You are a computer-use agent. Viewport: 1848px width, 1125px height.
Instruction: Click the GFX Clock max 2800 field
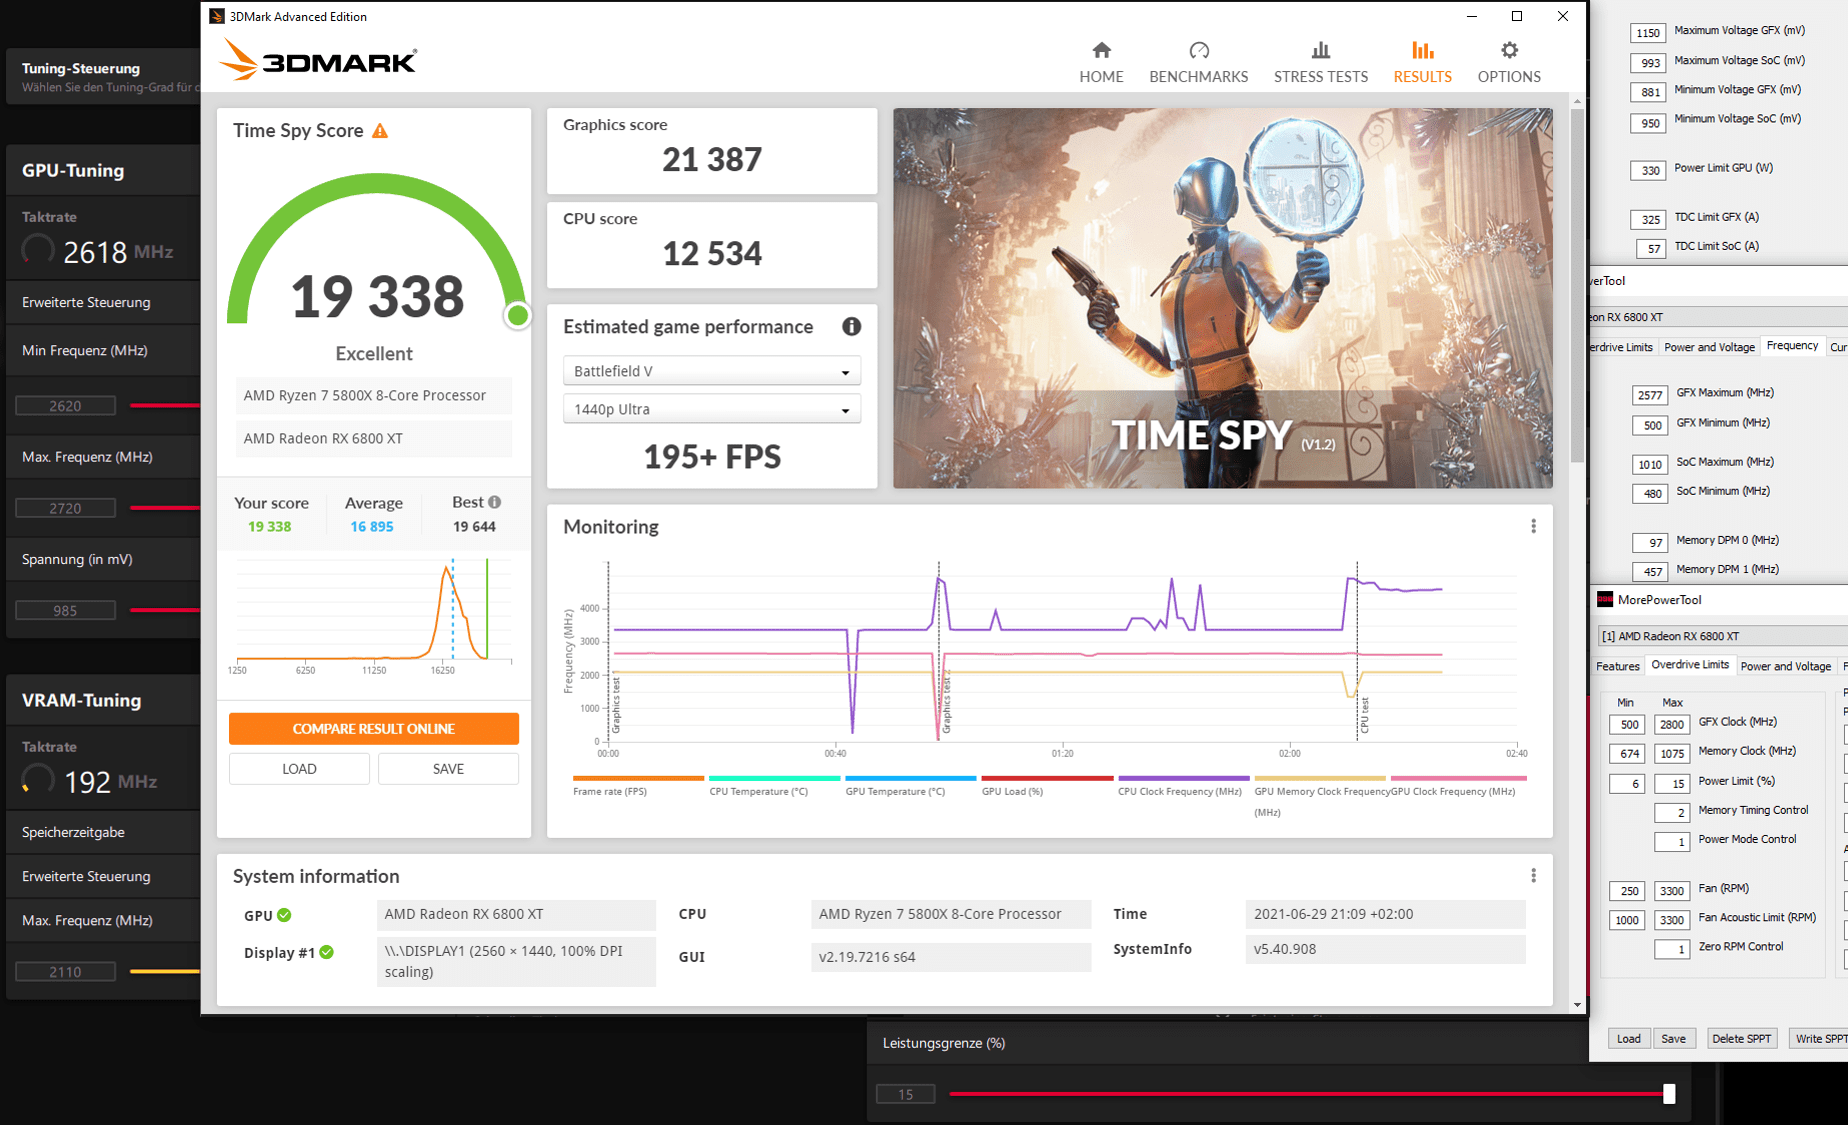[1671, 724]
